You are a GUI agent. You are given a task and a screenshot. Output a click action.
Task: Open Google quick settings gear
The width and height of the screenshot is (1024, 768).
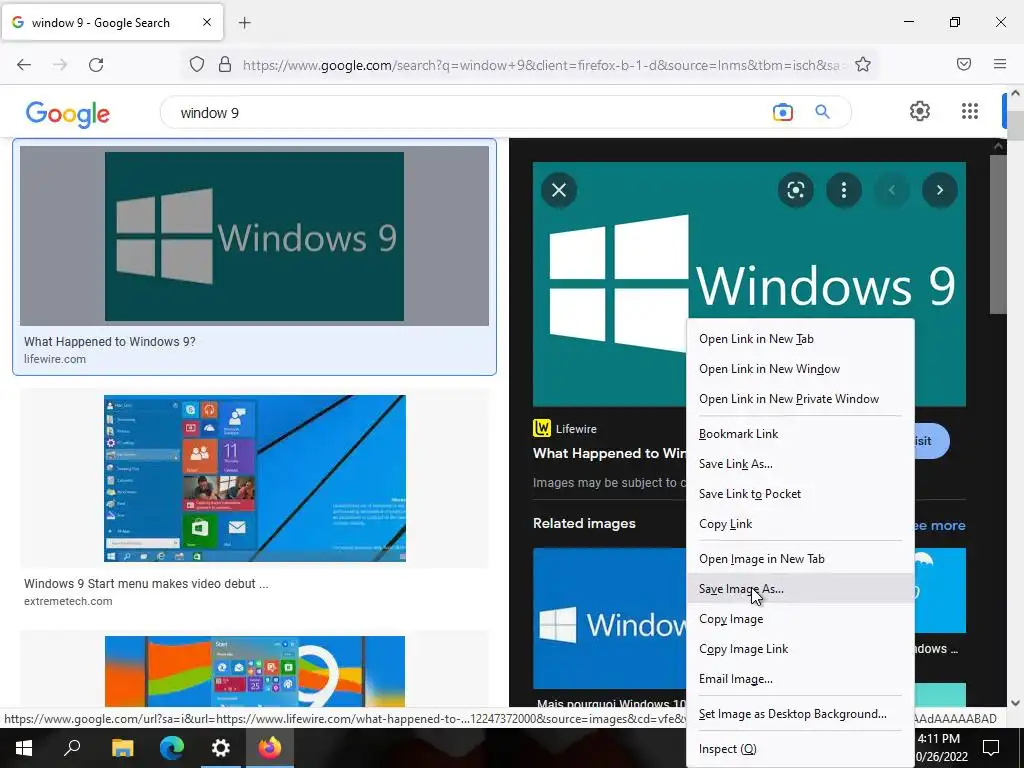click(x=920, y=111)
